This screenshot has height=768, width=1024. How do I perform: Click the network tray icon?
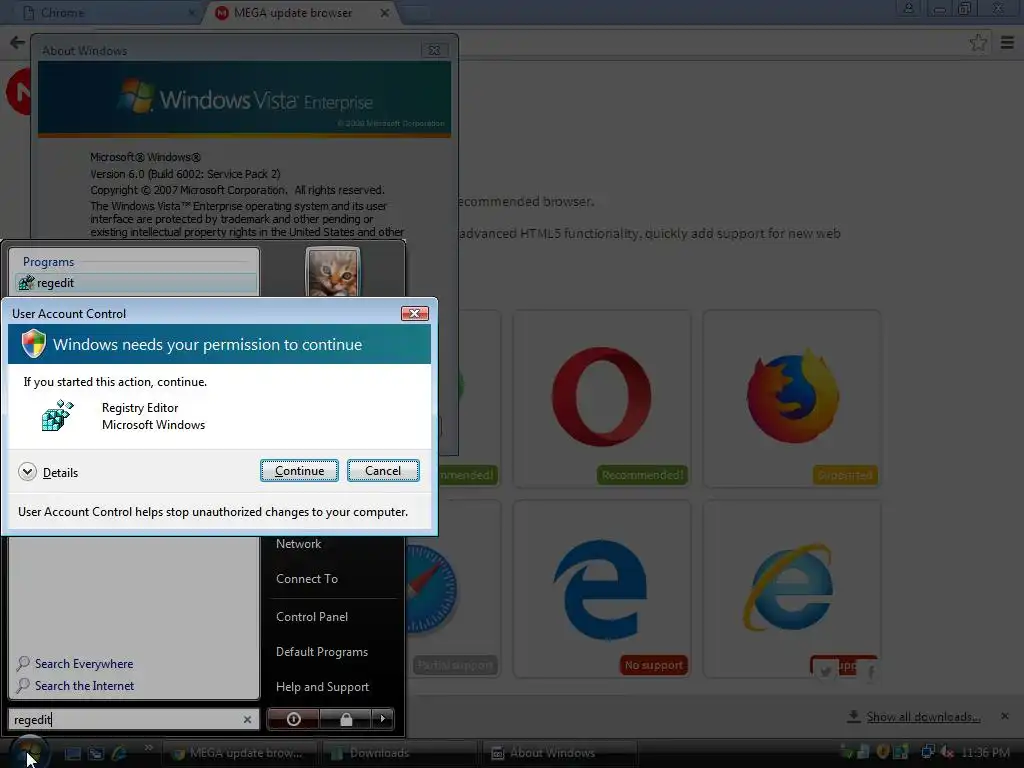coord(927,752)
